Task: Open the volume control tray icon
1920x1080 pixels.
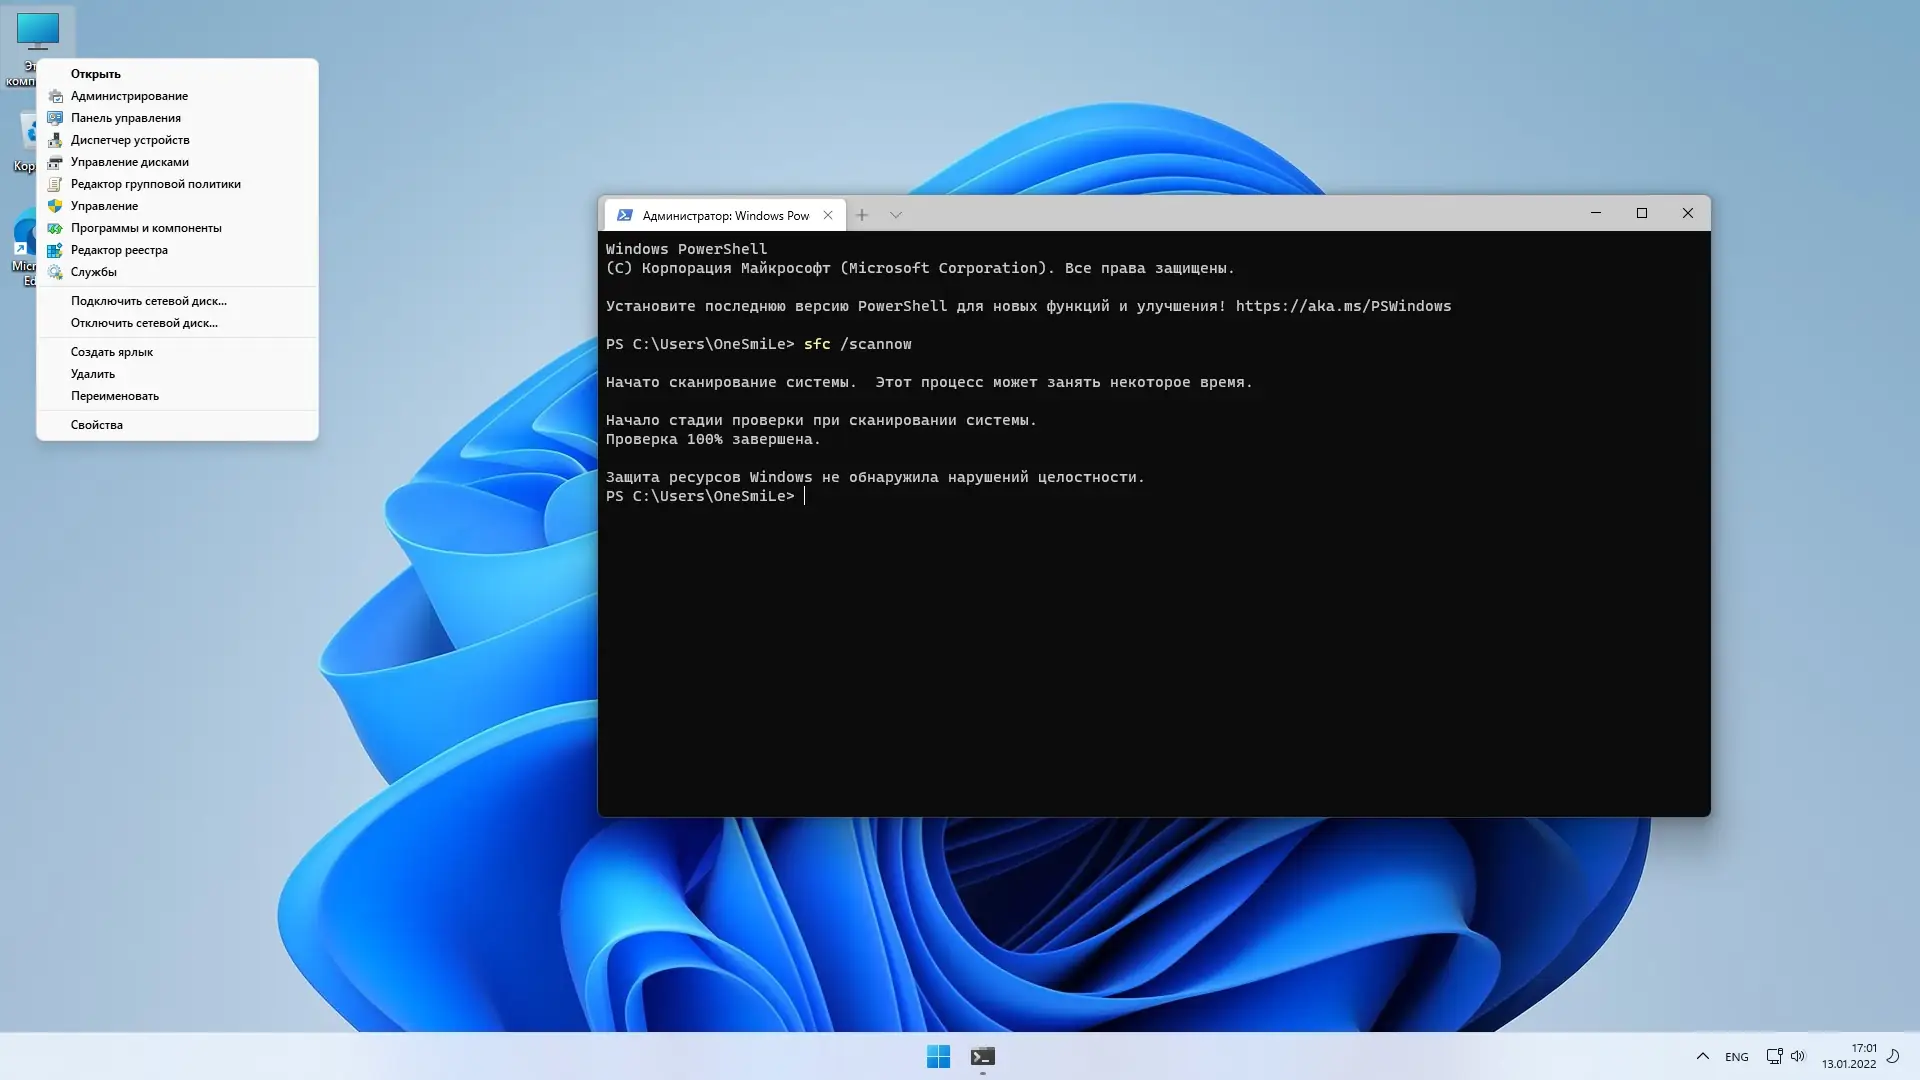Action: pyautogui.click(x=1798, y=1056)
